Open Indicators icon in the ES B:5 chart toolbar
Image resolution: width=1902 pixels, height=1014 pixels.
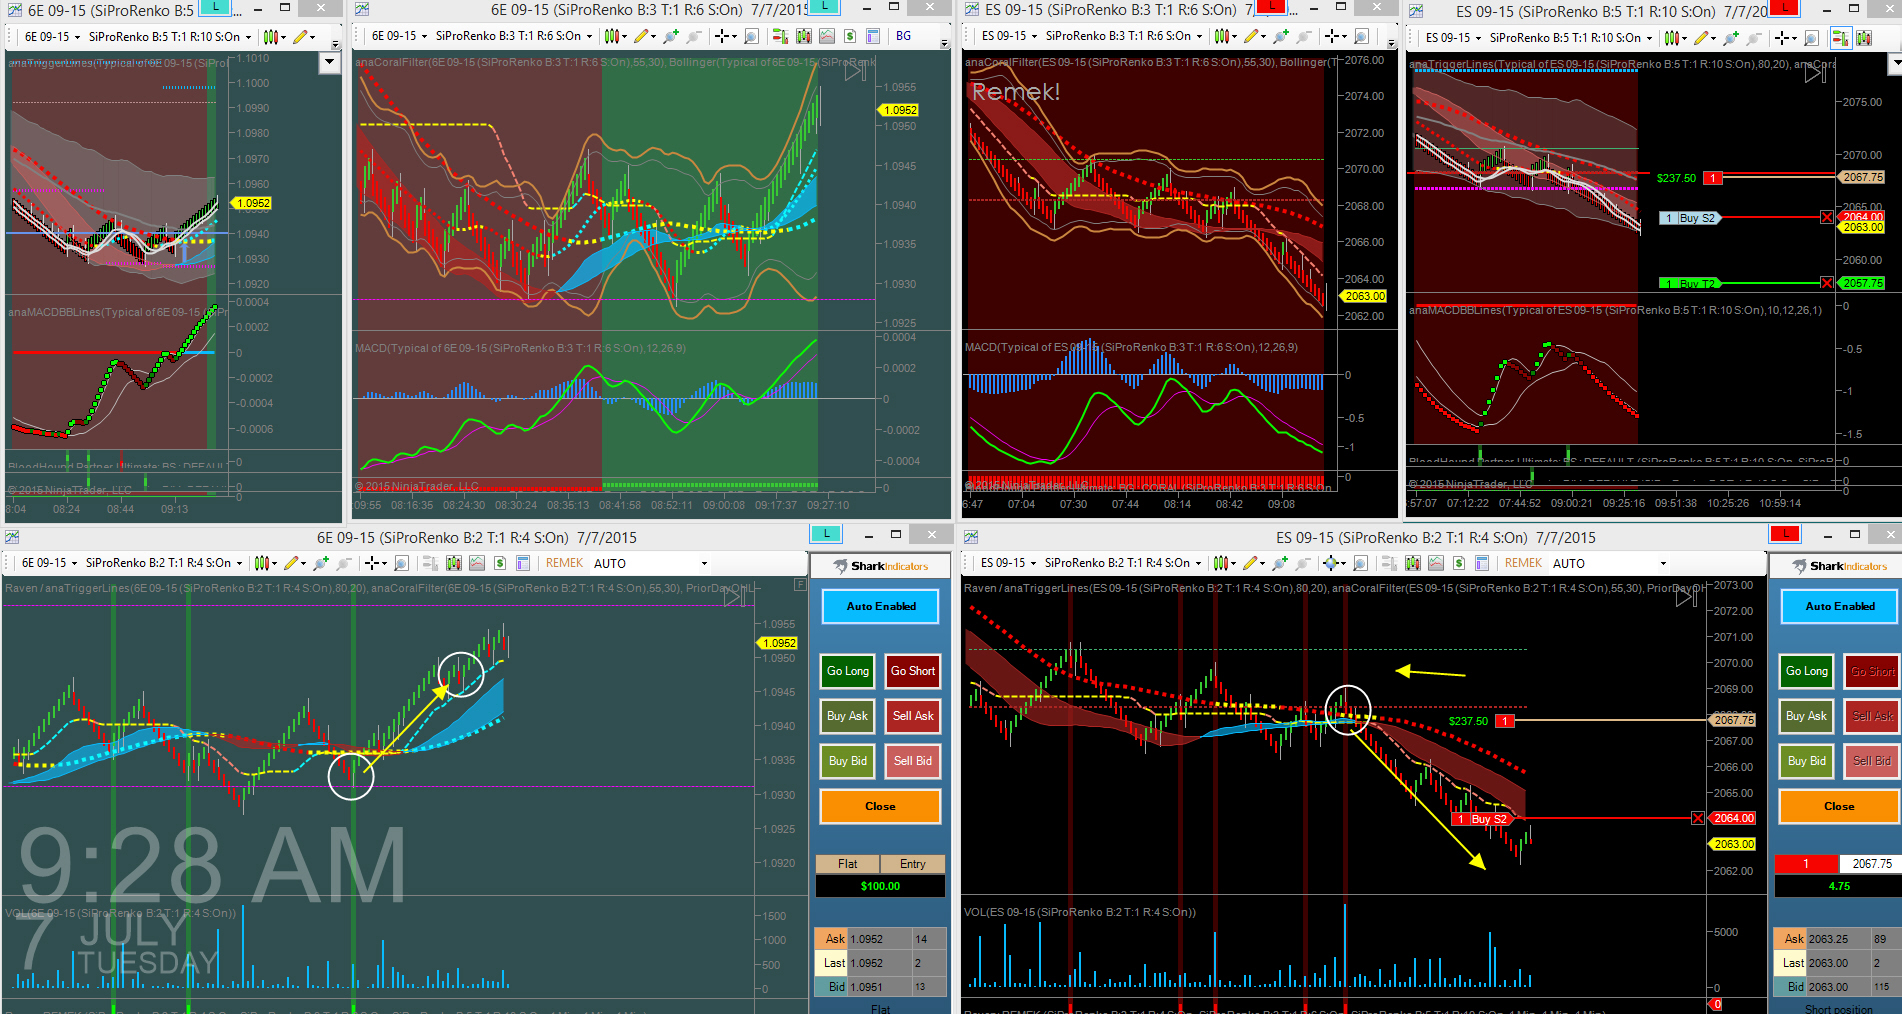pyautogui.click(x=1864, y=38)
